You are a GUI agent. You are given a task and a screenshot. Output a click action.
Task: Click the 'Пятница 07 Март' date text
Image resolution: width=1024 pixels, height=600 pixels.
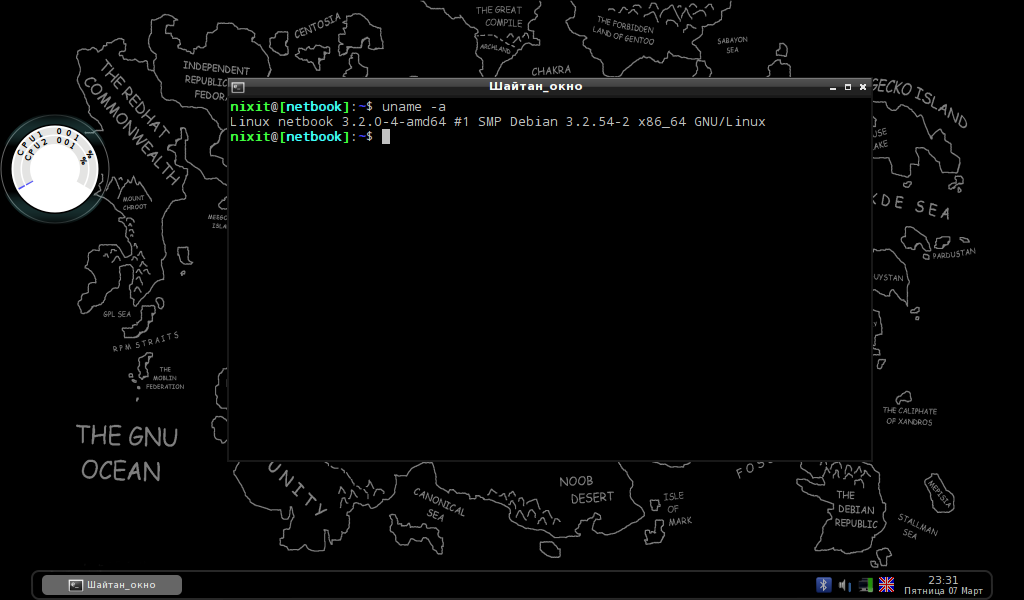[x=943, y=591]
